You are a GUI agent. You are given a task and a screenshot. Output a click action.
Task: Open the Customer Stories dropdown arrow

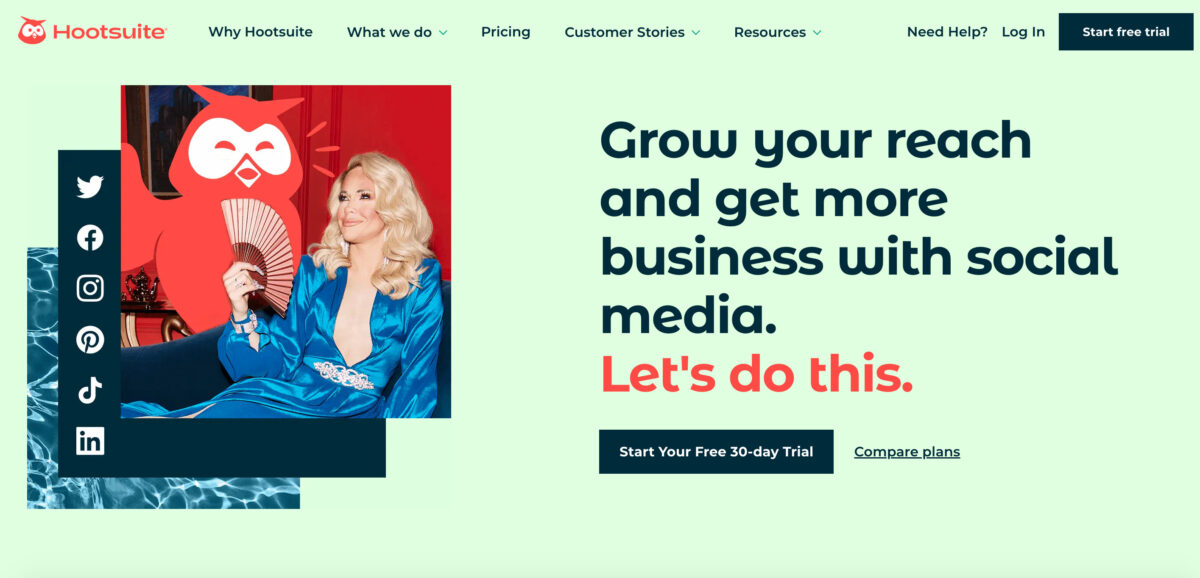click(x=695, y=33)
